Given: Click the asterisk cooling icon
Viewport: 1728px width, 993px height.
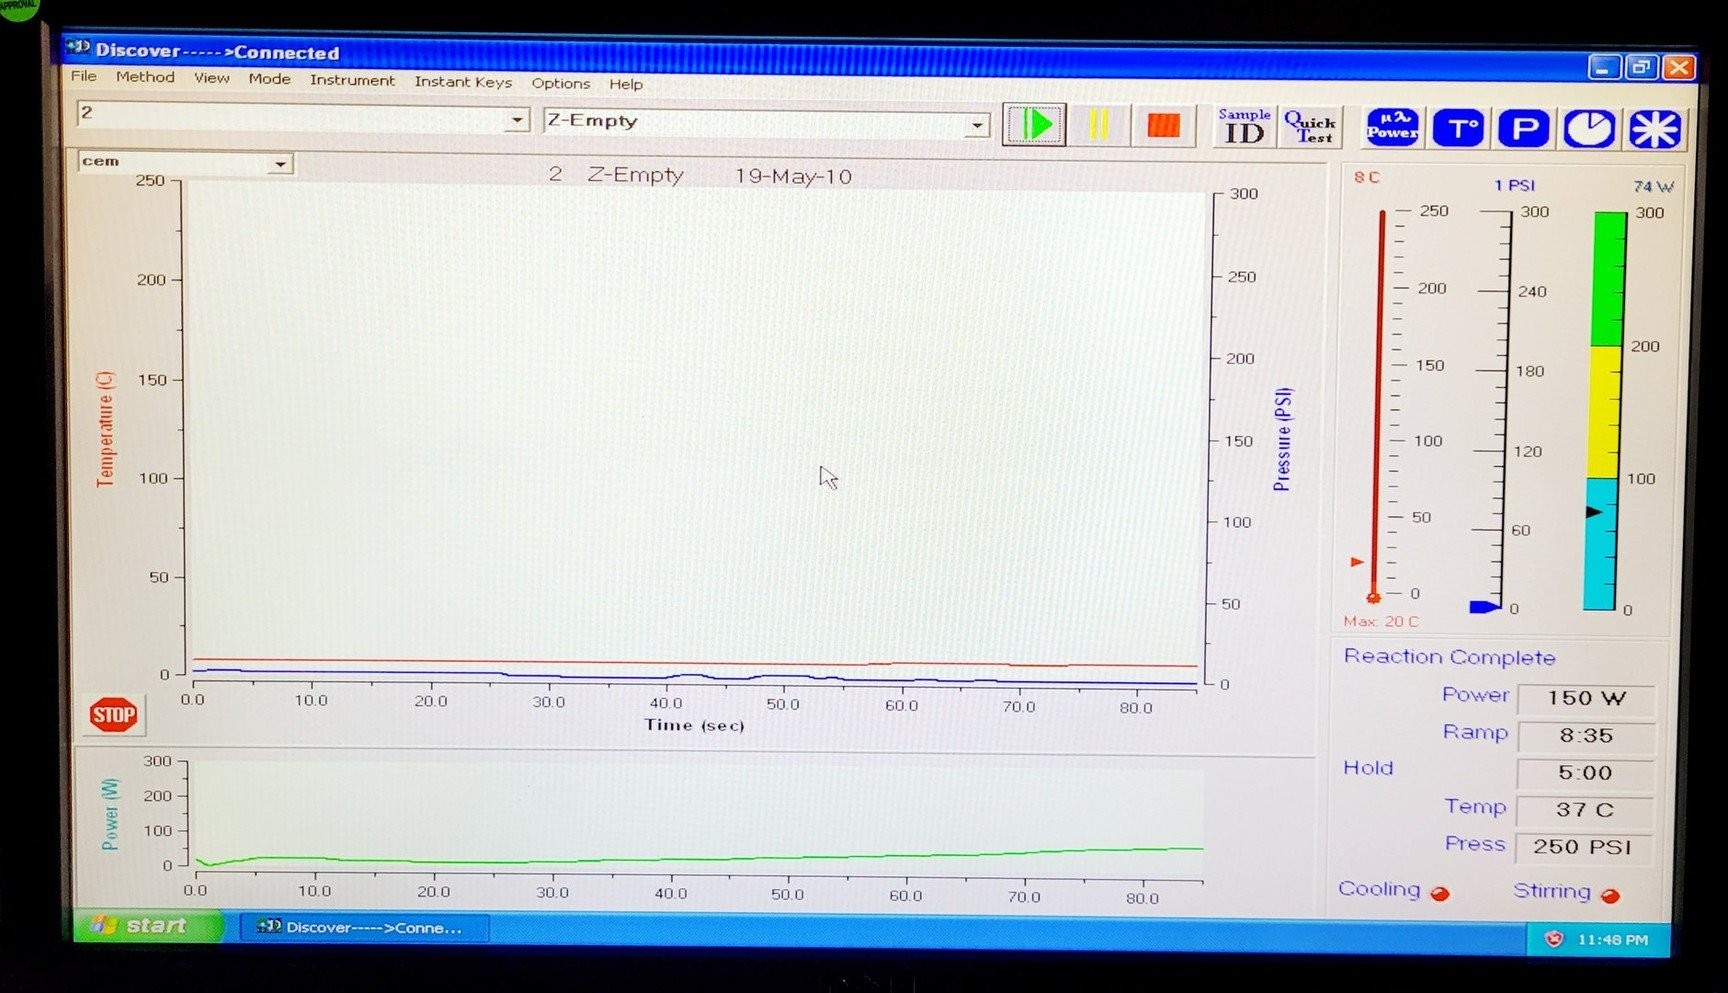Looking at the screenshot, I should tap(1655, 128).
